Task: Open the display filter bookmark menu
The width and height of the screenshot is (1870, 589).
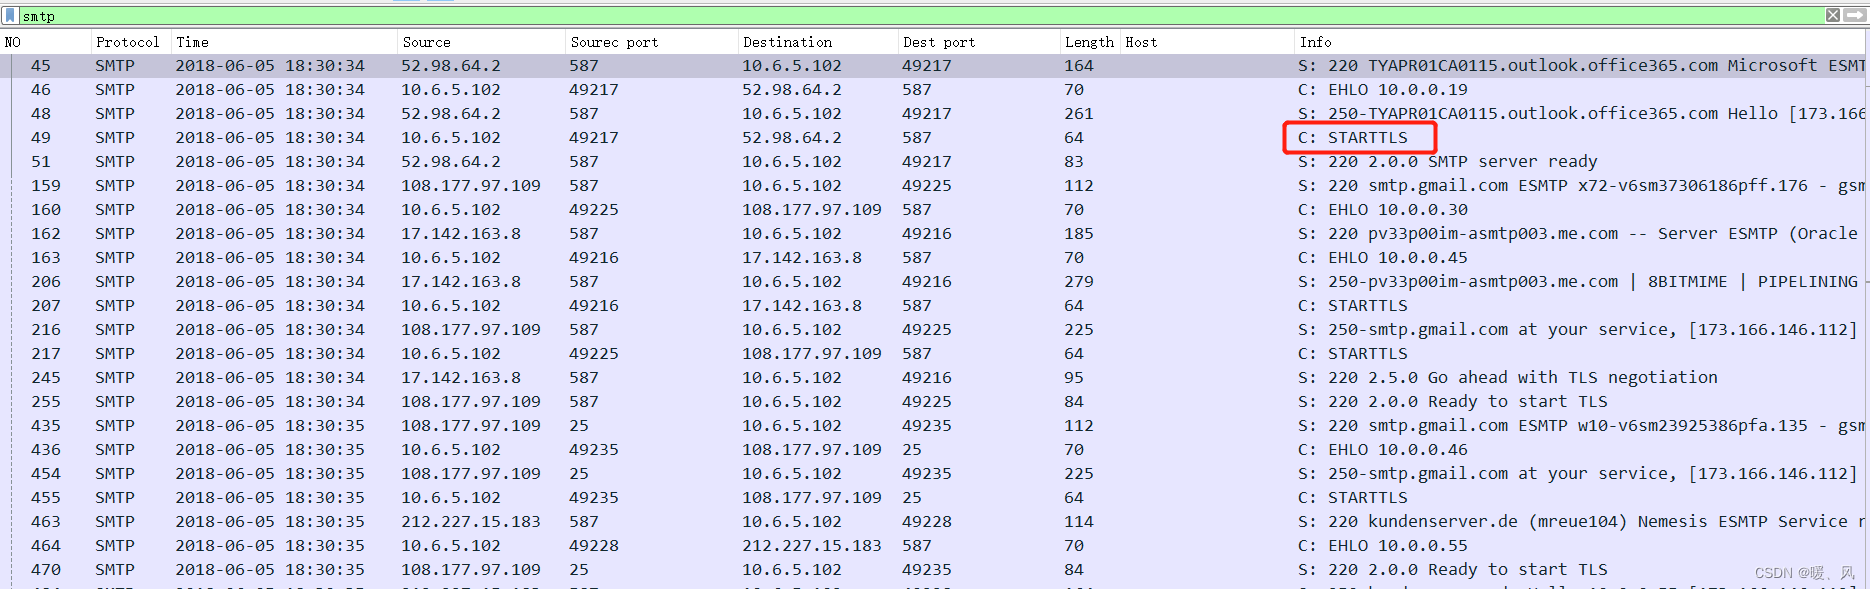Action: [10, 15]
